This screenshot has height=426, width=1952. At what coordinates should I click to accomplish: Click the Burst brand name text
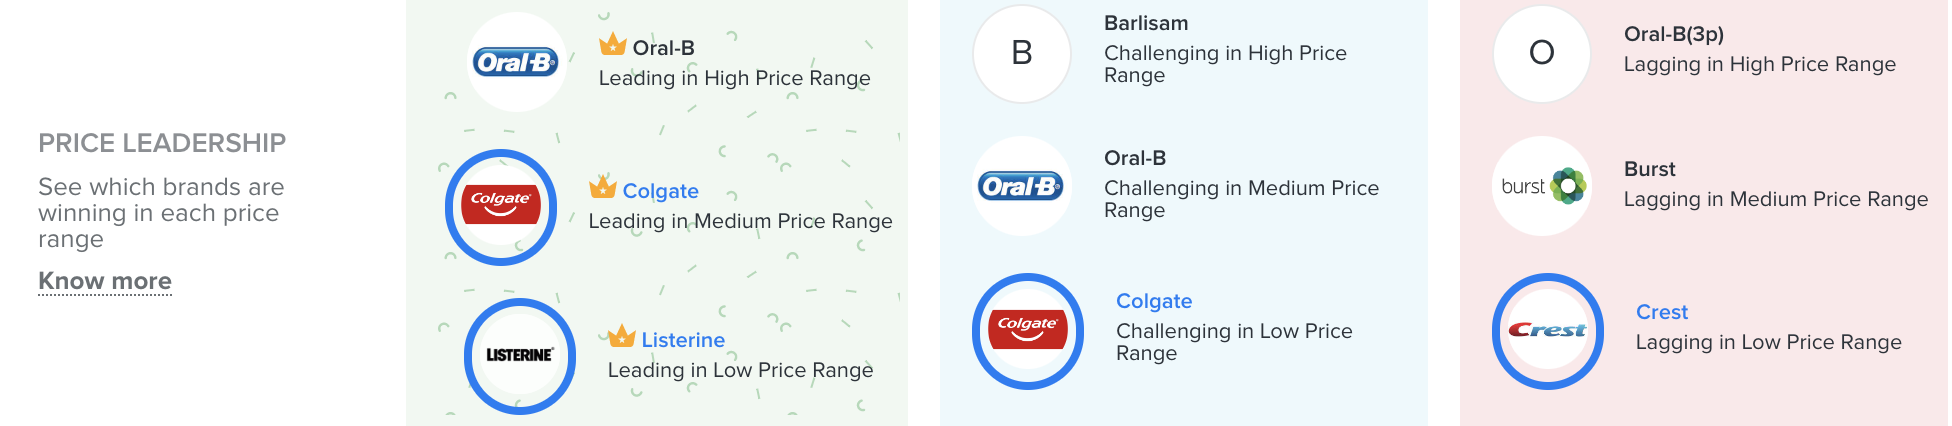(1650, 169)
